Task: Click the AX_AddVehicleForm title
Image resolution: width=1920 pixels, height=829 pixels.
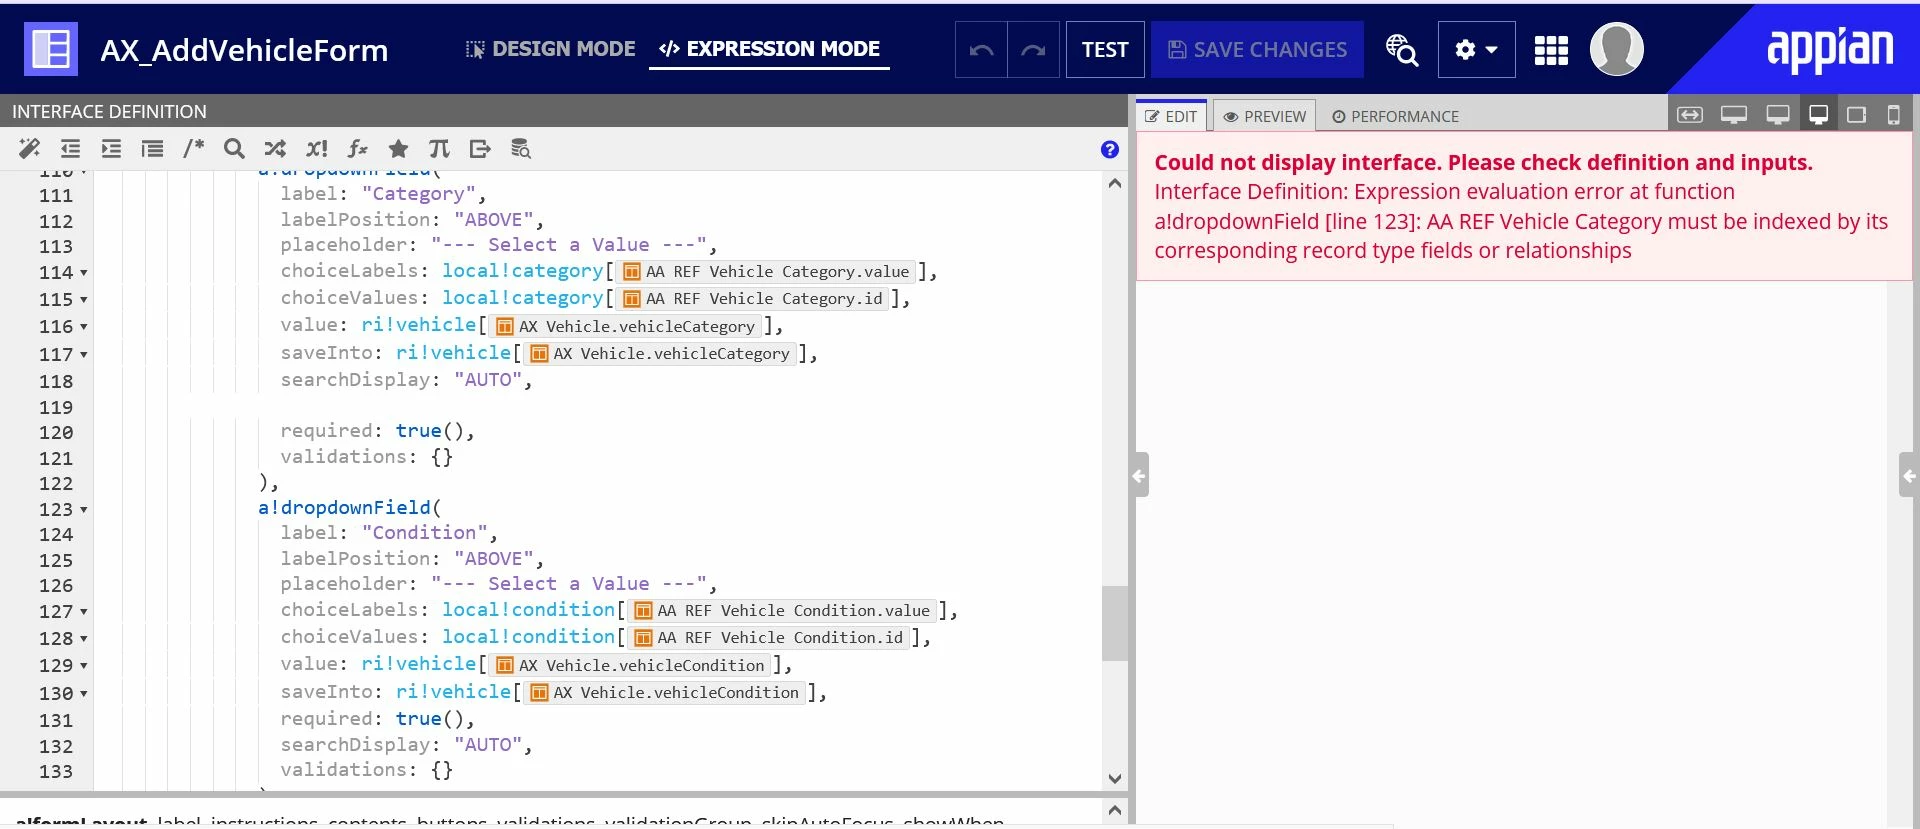Action: 244,50
